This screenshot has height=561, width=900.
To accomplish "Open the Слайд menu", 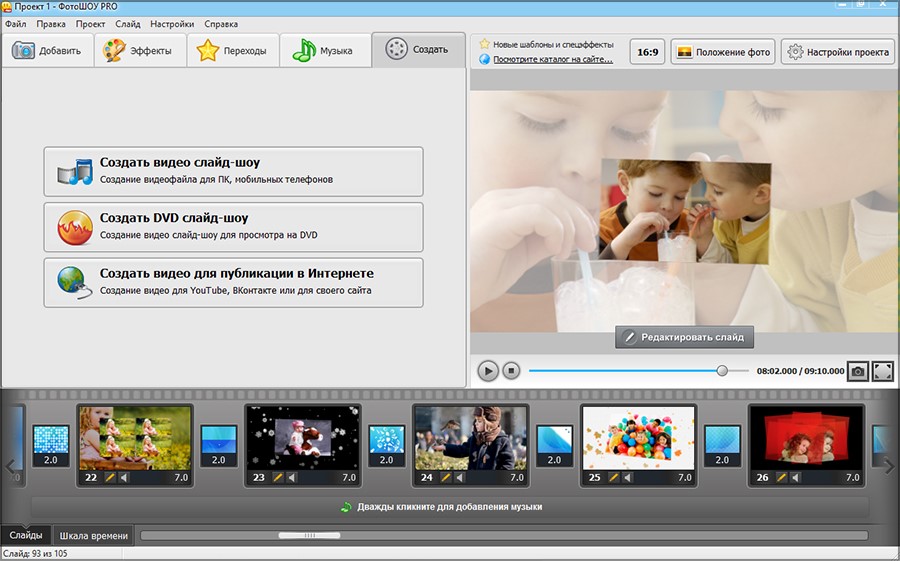I will pyautogui.click(x=127, y=24).
